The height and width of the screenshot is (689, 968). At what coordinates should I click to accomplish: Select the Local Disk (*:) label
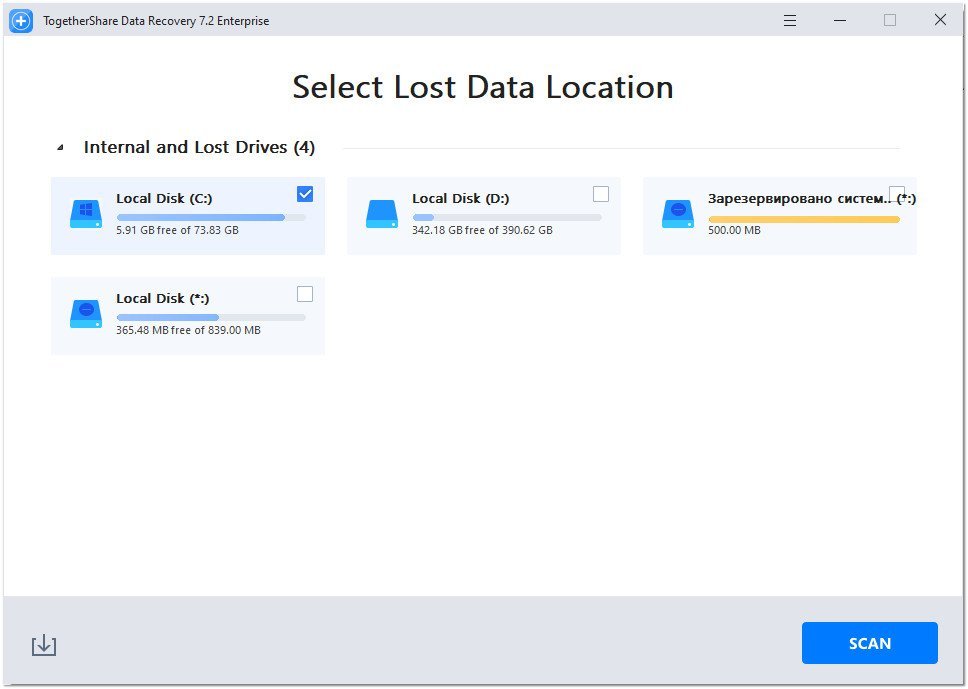pos(163,298)
